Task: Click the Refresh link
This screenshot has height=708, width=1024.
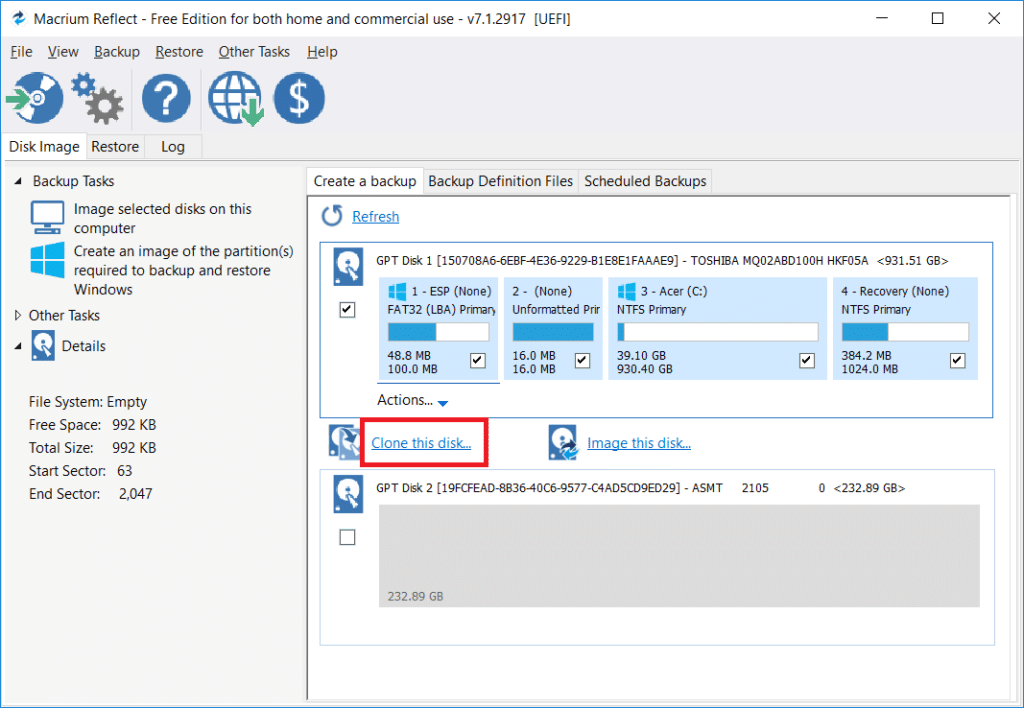Action: point(376,216)
